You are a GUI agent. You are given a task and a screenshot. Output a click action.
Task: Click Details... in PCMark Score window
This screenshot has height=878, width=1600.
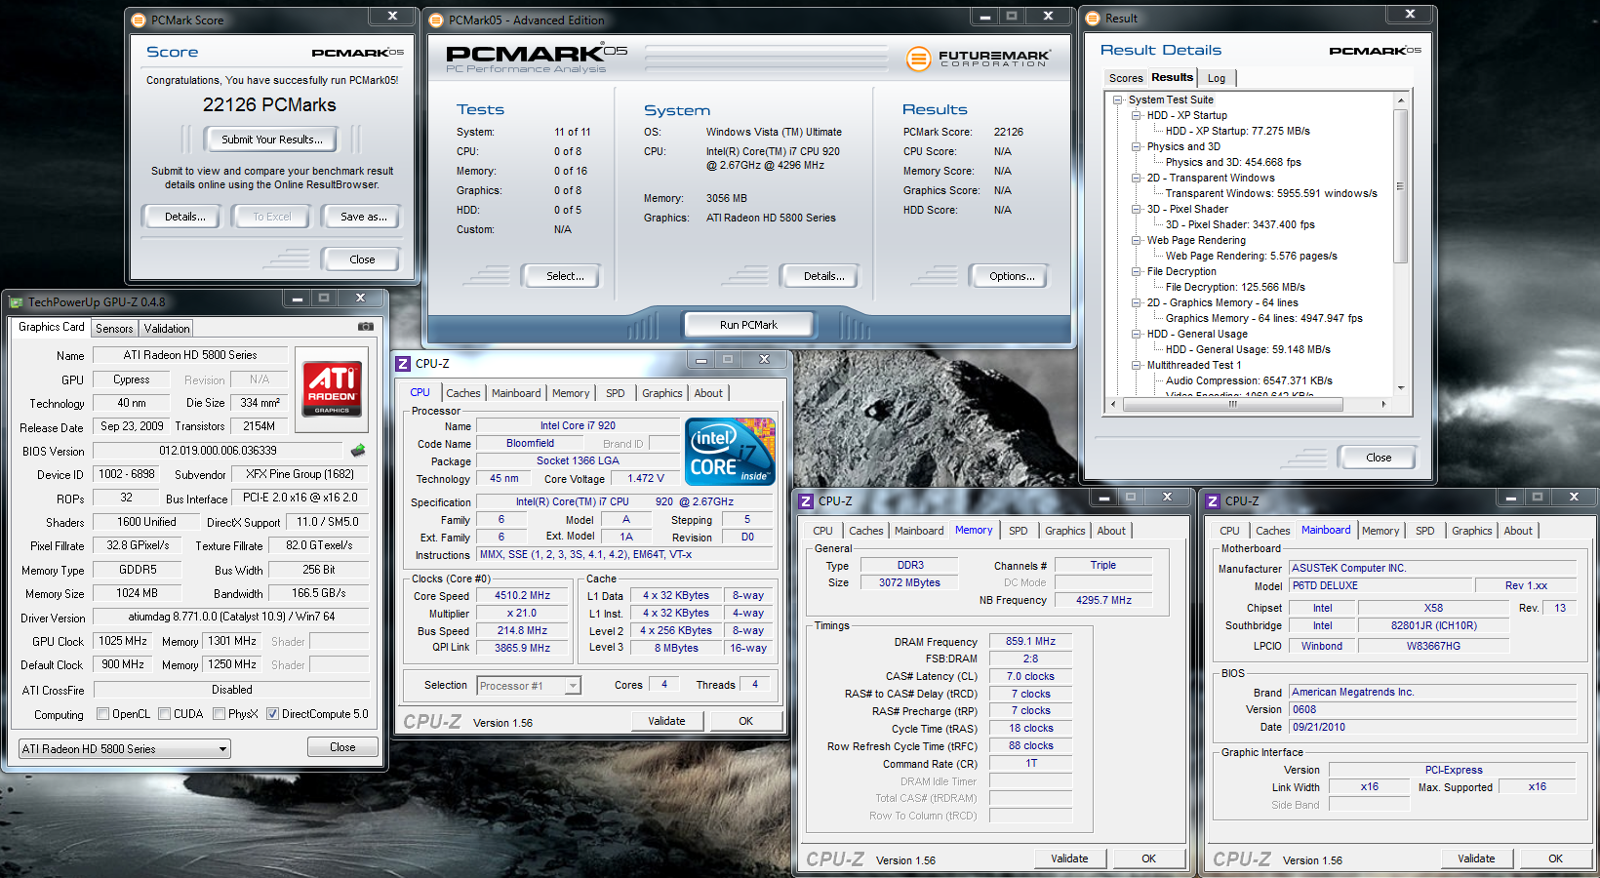(185, 216)
